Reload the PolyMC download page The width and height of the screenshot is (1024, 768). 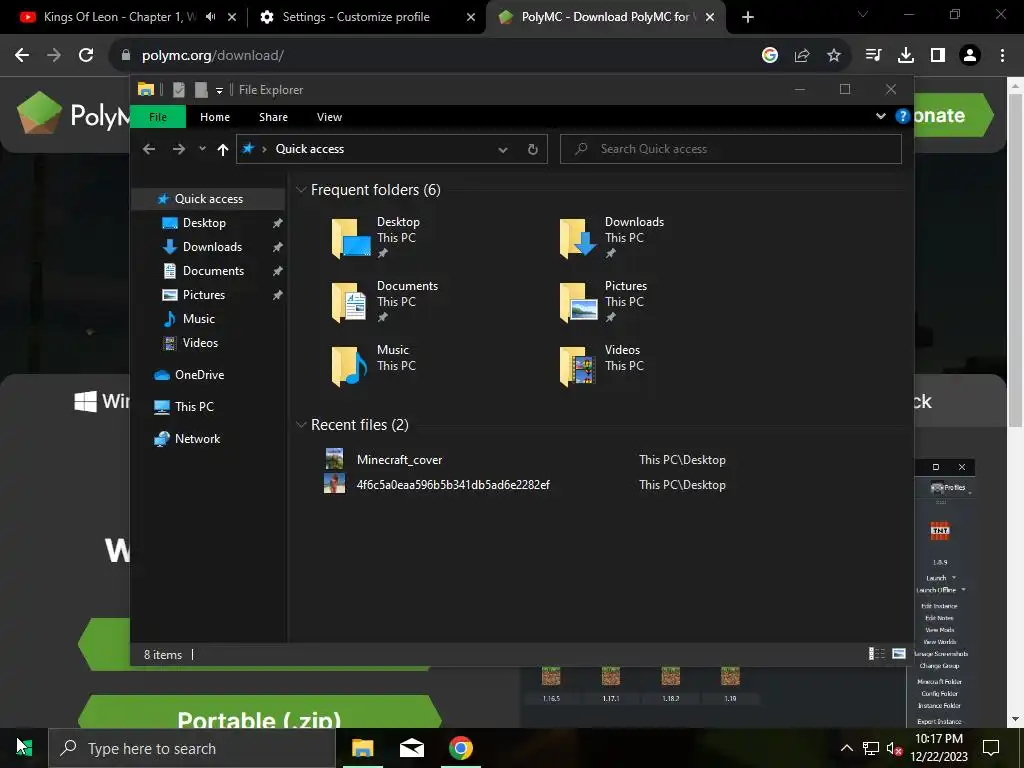tap(86, 56)
